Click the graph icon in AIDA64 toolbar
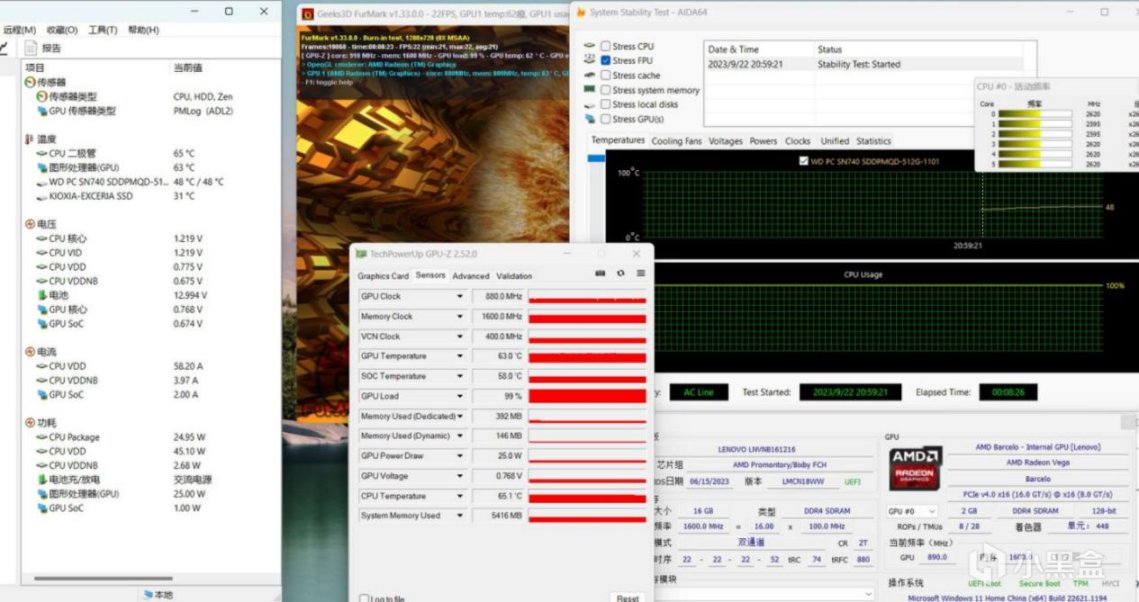This screenshot has height=602, width=1139. tap(4, 48)
